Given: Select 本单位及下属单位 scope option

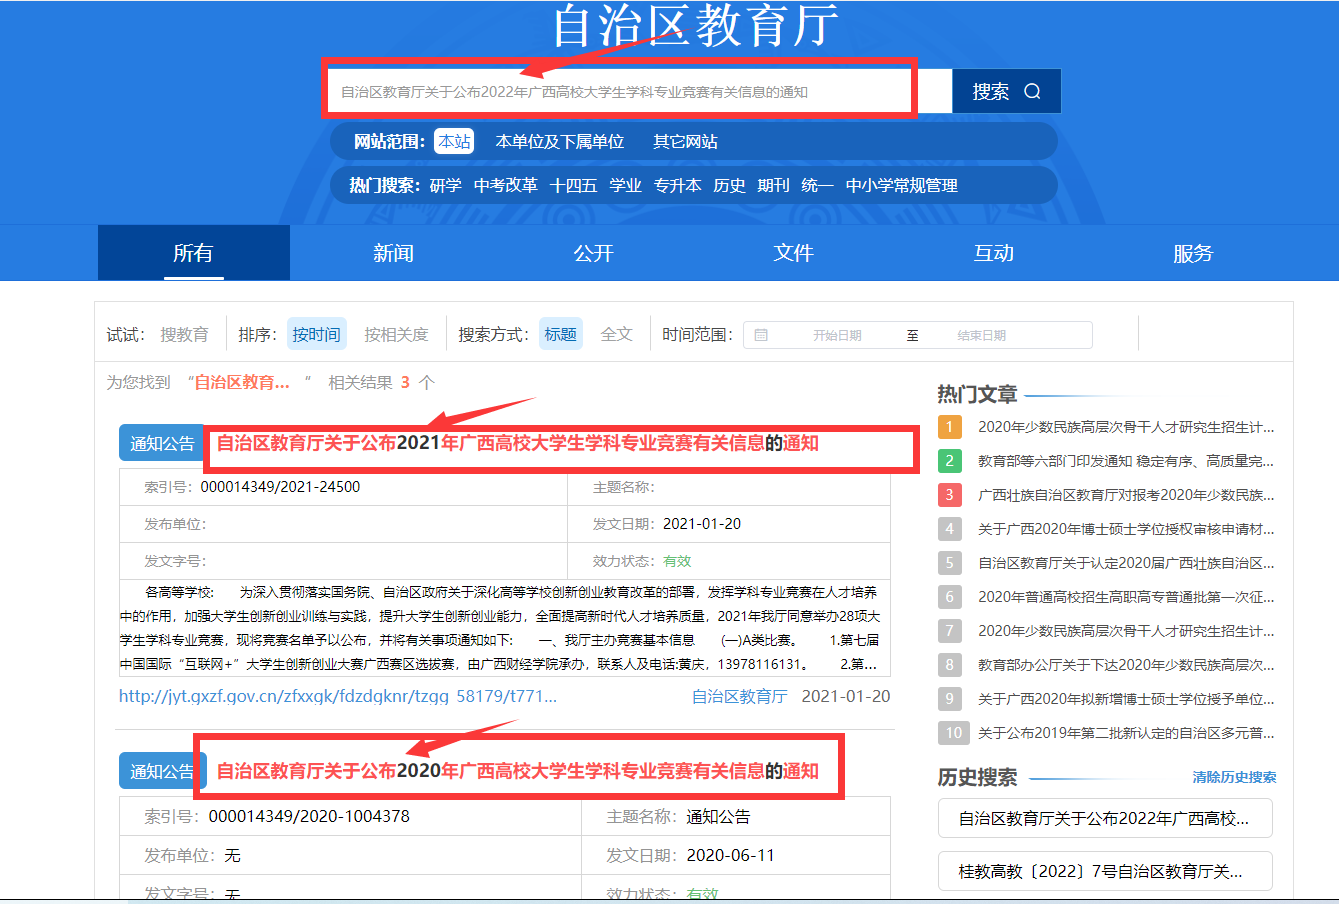Looking at the screenshot, I should coord(559,142).
